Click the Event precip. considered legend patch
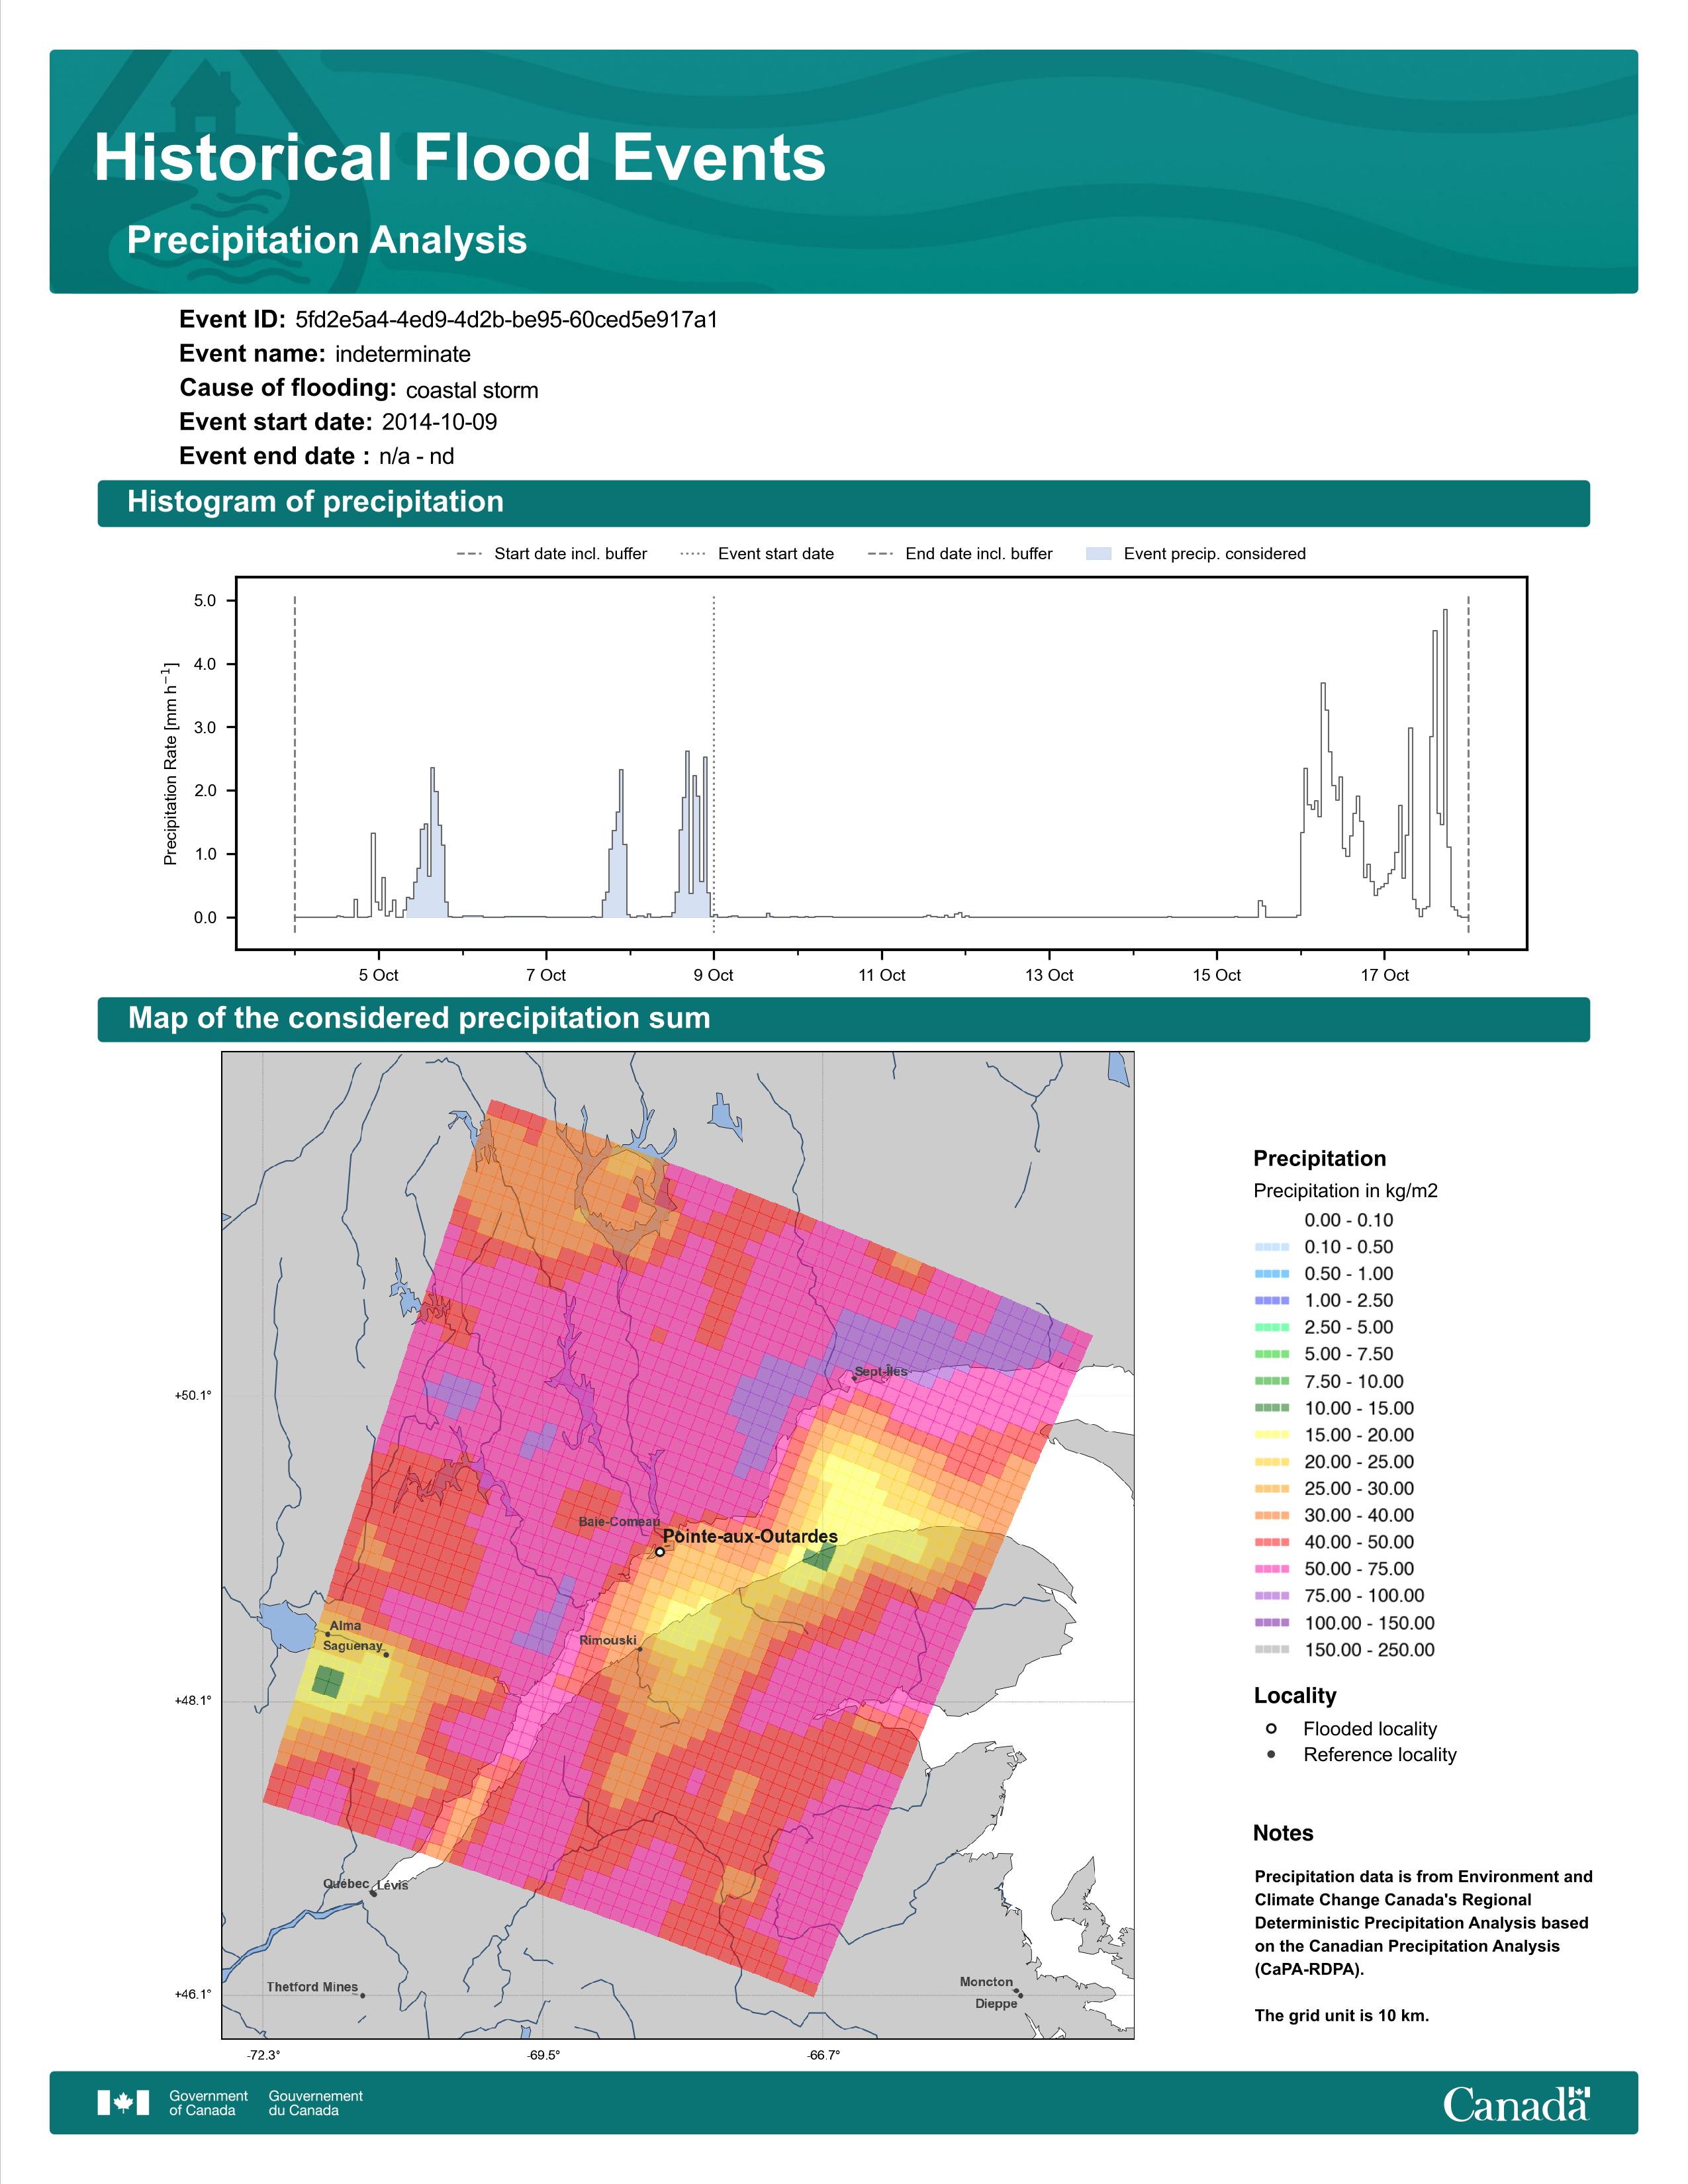Image resolution: width=1688 pixels, height=2184 pixels. click(1098, 553)
